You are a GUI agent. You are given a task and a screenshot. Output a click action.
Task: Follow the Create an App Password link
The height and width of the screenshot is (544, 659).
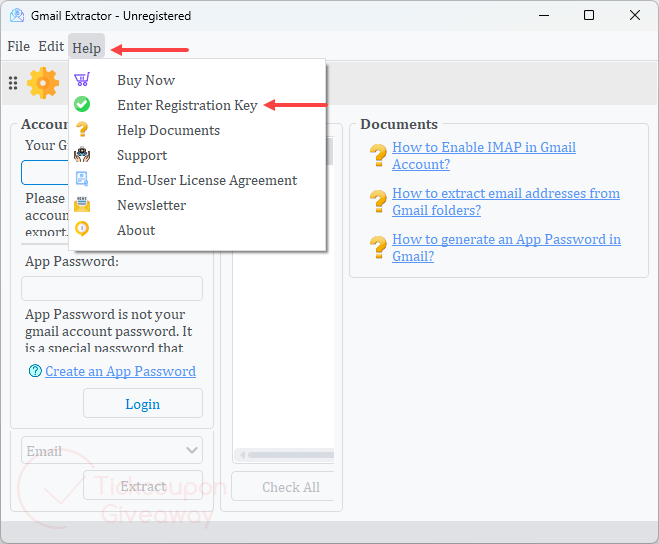[x=121, y=371]
